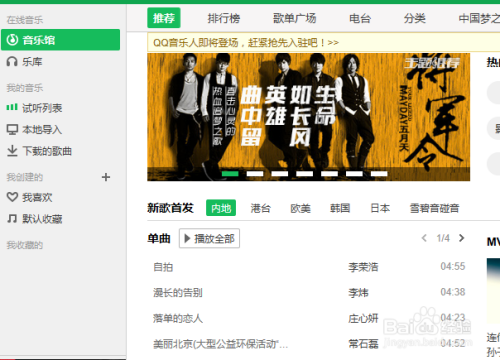Open 默认收藏 music note playlist
The image size is (500, 360).
(x=34, y=219)
